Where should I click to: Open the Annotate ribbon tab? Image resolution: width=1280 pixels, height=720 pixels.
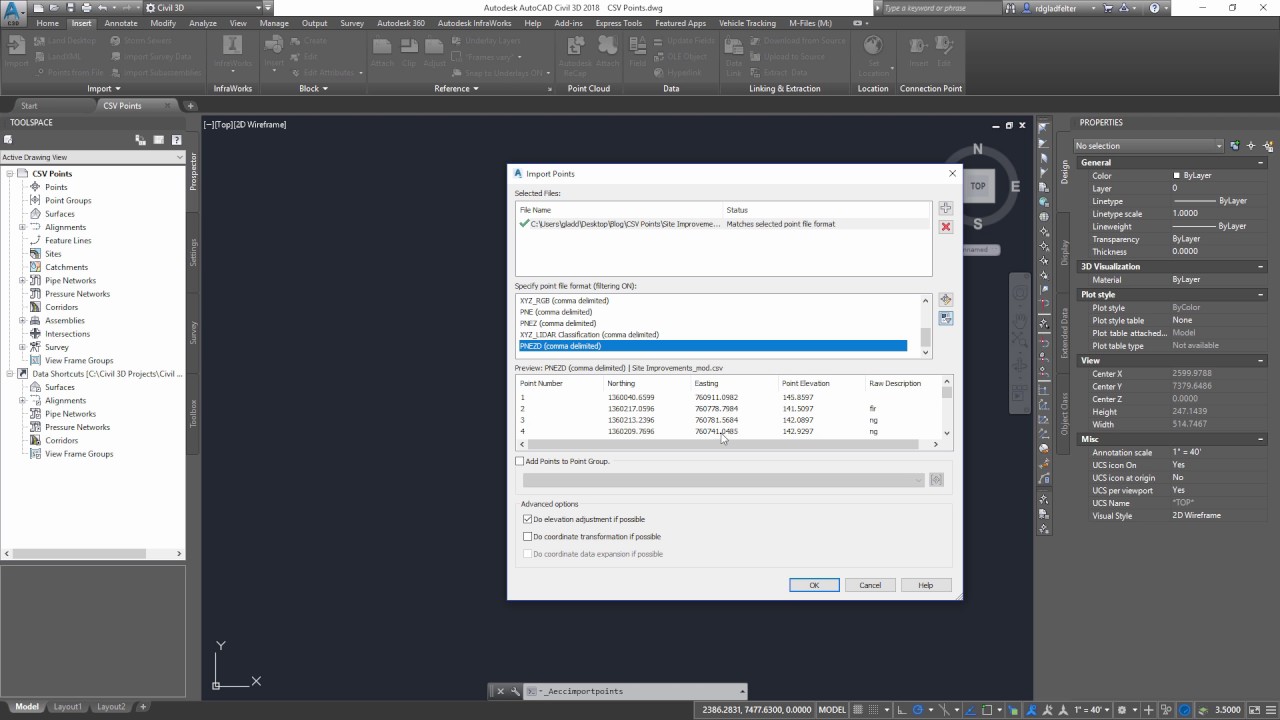(121, 23)
